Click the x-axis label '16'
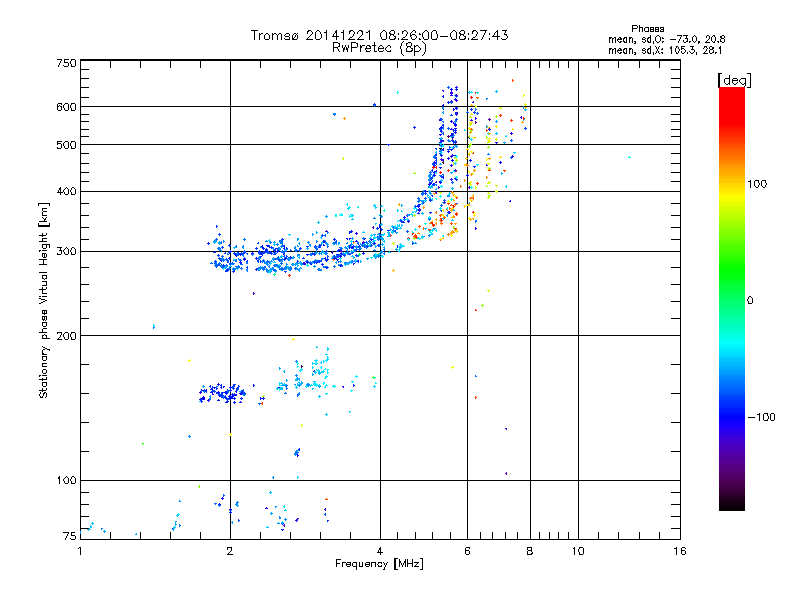The height and width of the screenshot is (600, 800). [680, 551]
